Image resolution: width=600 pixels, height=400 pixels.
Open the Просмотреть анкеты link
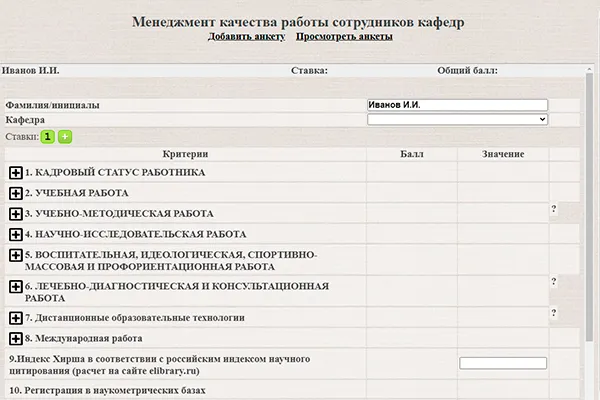pos(344,37)
